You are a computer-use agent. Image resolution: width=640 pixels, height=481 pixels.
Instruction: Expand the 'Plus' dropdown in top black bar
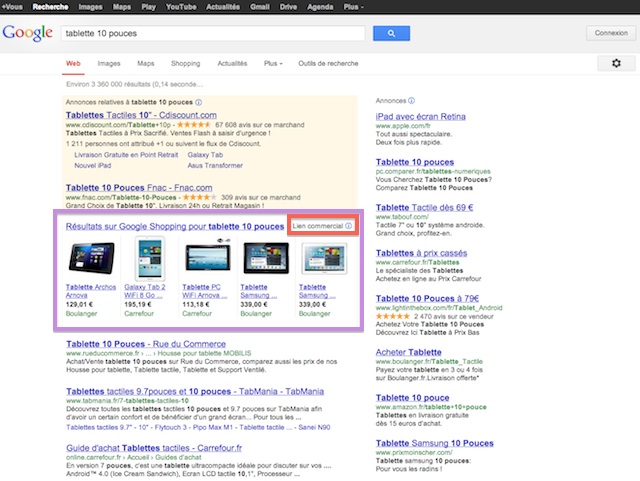353,7
